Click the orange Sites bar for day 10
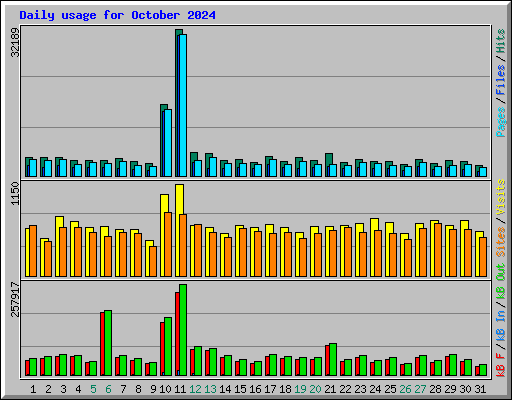This screenshot has width=512, height=400. coord(168,244)
